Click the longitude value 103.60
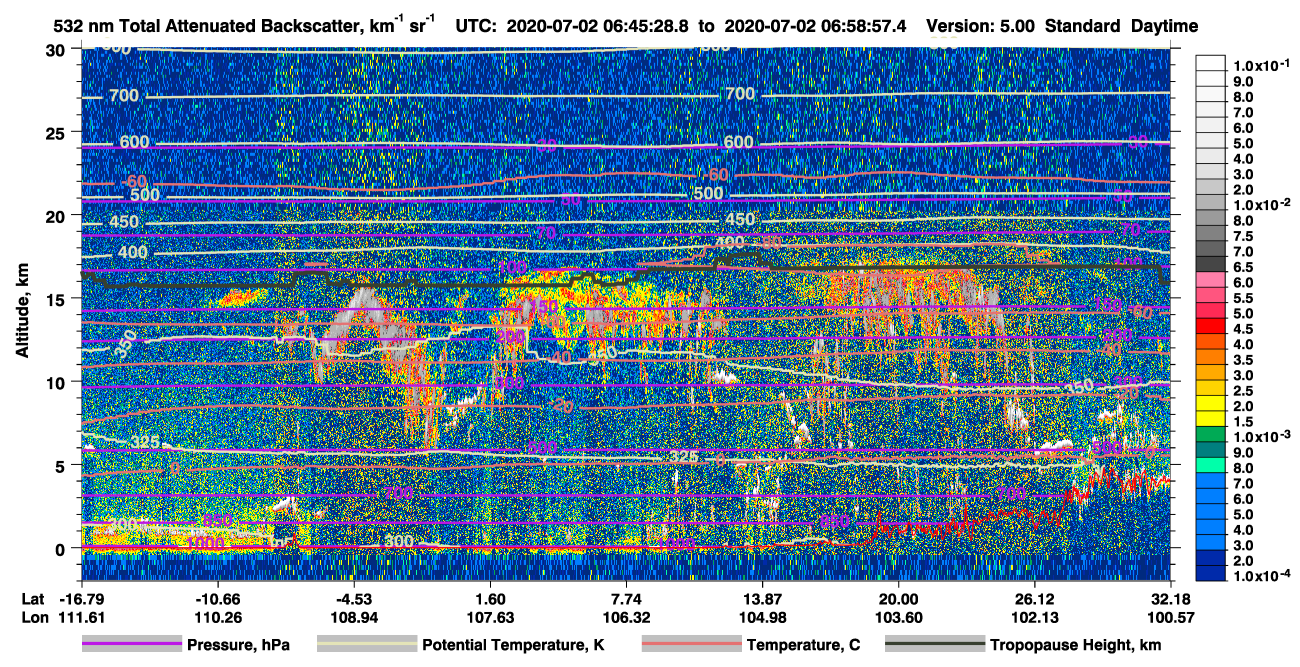 click(x=898, y=617)
